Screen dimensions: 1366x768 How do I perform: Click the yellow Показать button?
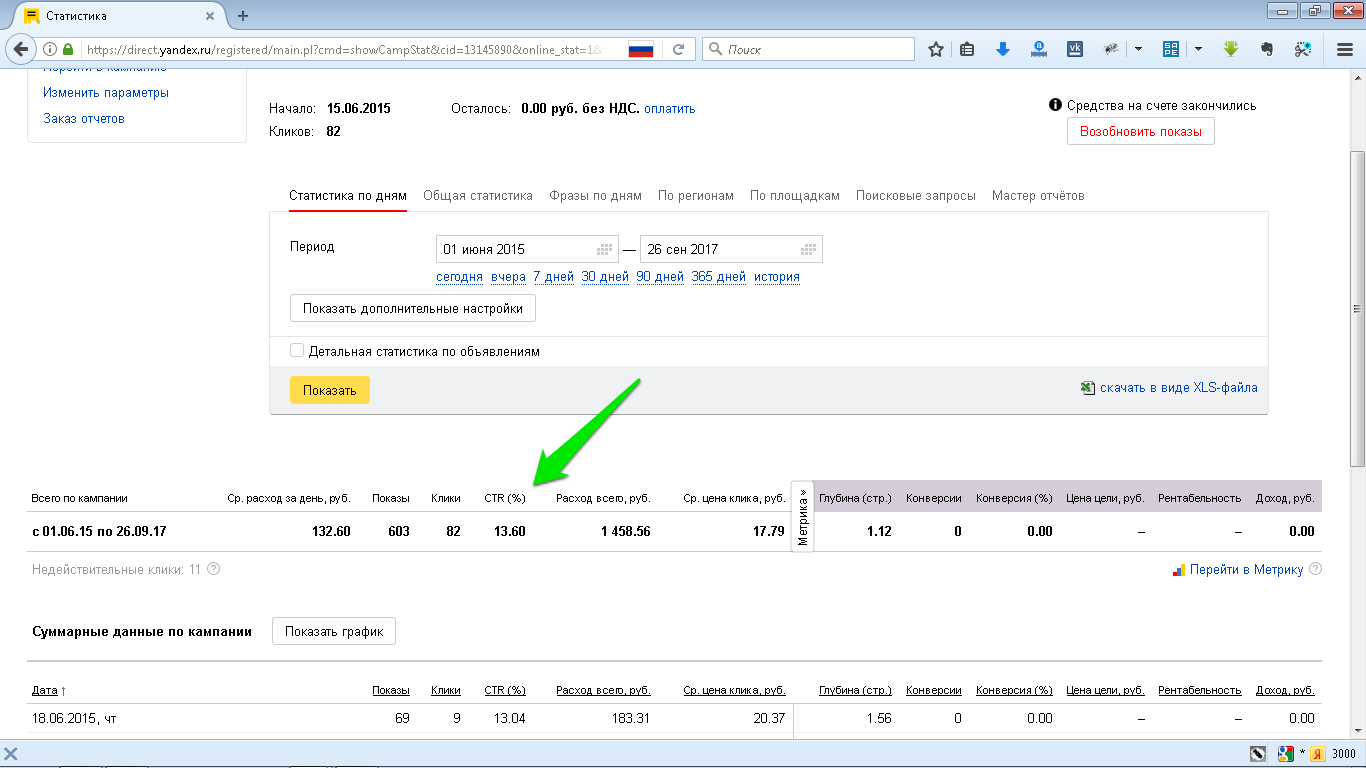330,390
